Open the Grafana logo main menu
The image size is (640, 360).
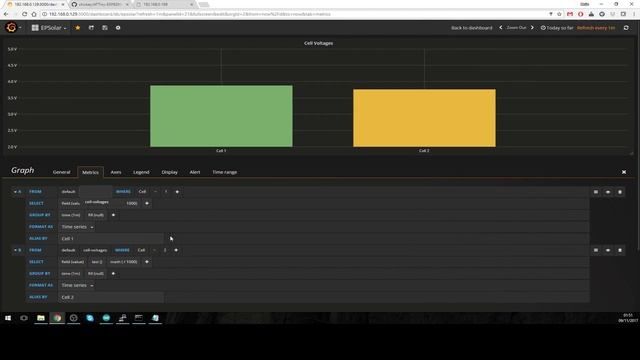pos(11,27)
